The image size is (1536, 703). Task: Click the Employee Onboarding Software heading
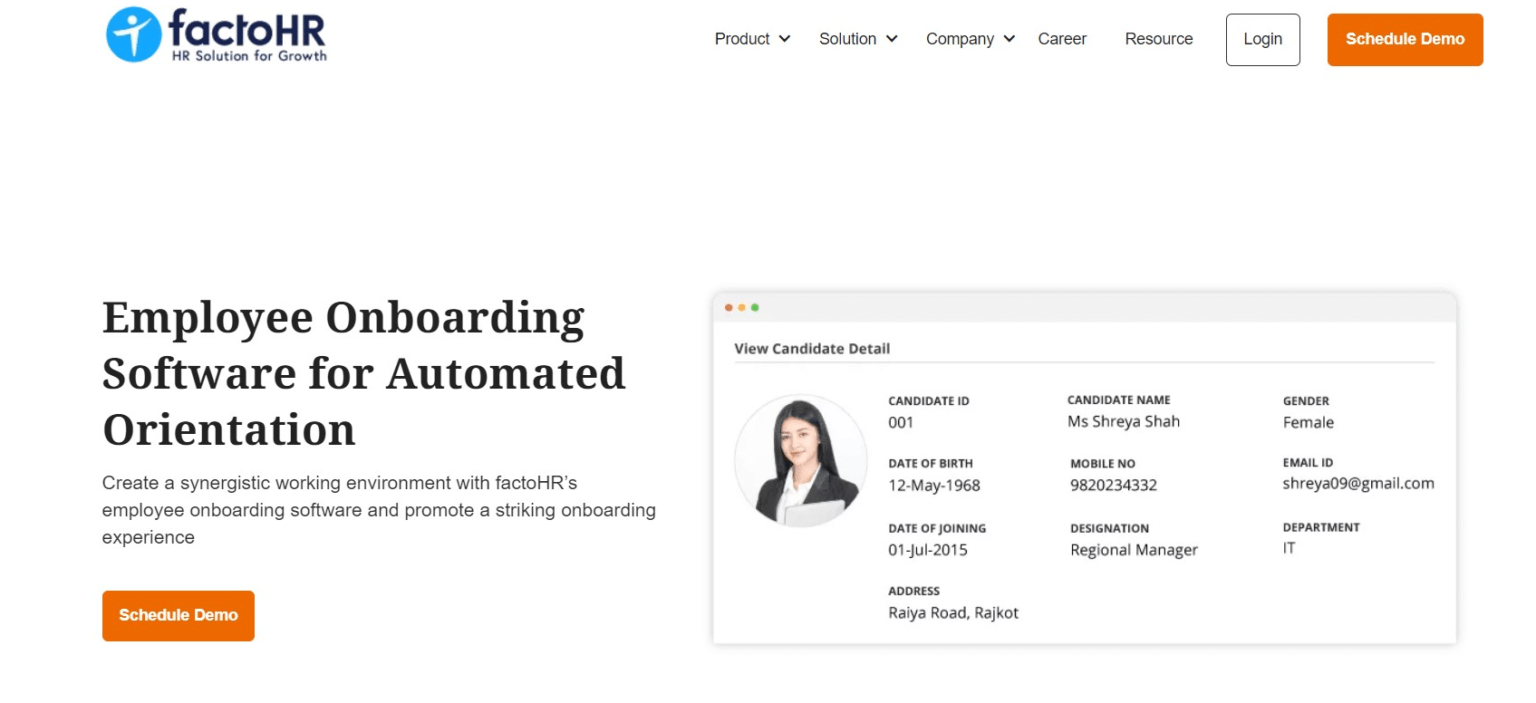(363, 374)
